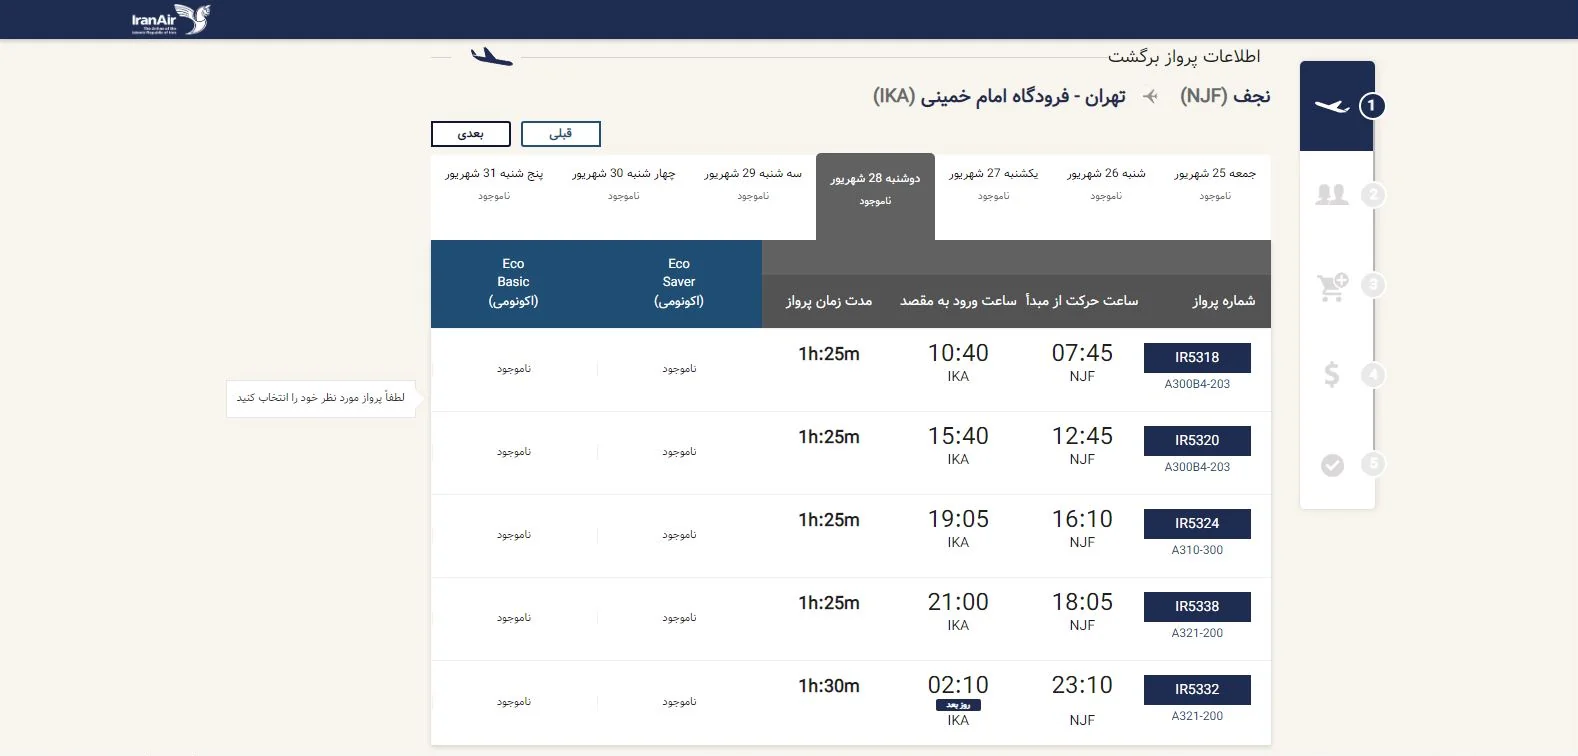The image size is (1578, 756).
Task: Click the arrow icon between NJF and Tehran
Action: [x=1151, y=97]
